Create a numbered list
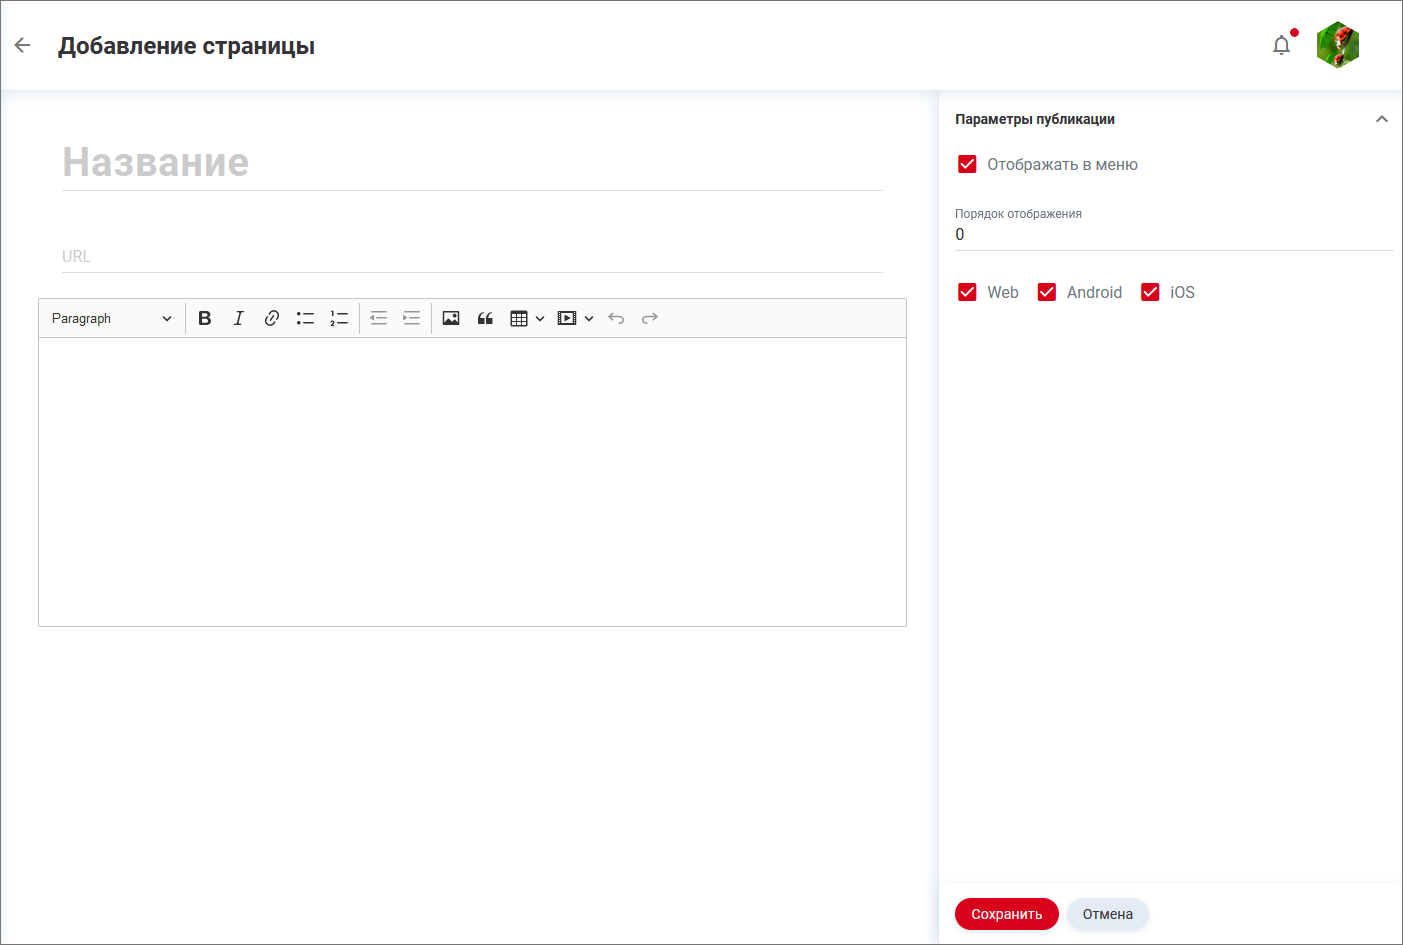The image size is (1403, 945). tap(339, 318)
